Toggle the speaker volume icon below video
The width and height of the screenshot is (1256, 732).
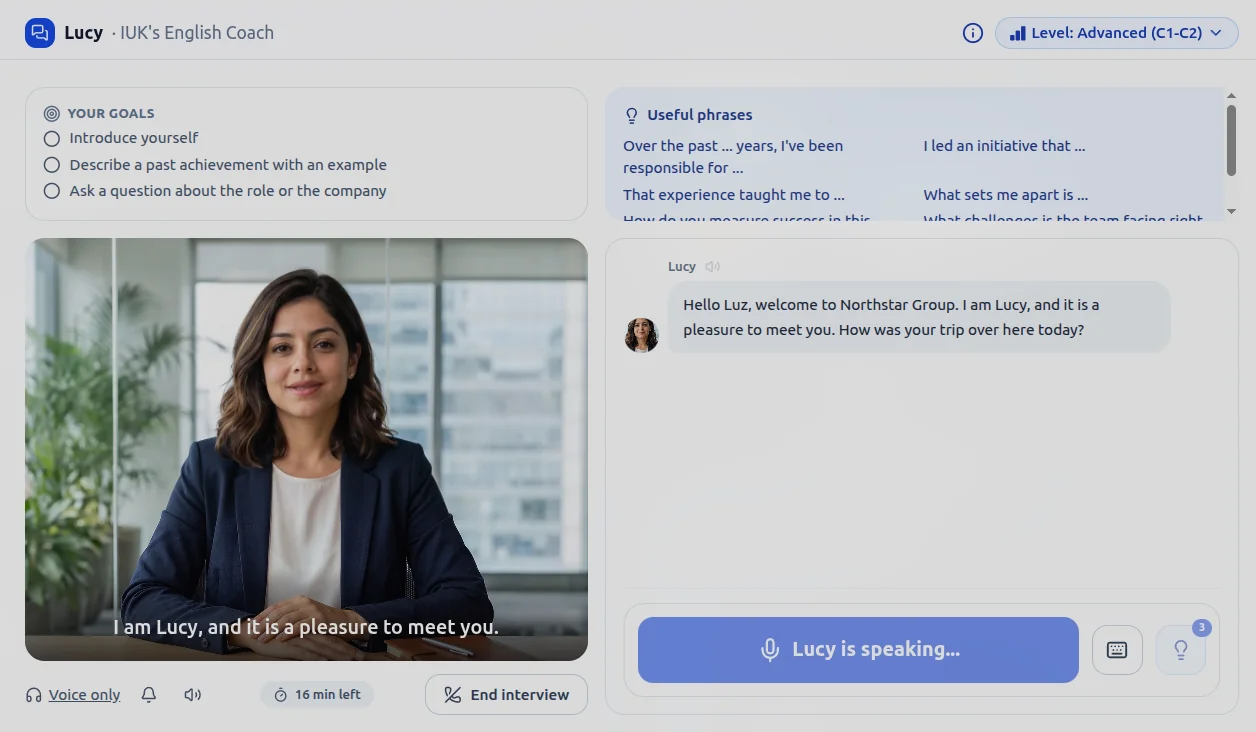point(193,695)
